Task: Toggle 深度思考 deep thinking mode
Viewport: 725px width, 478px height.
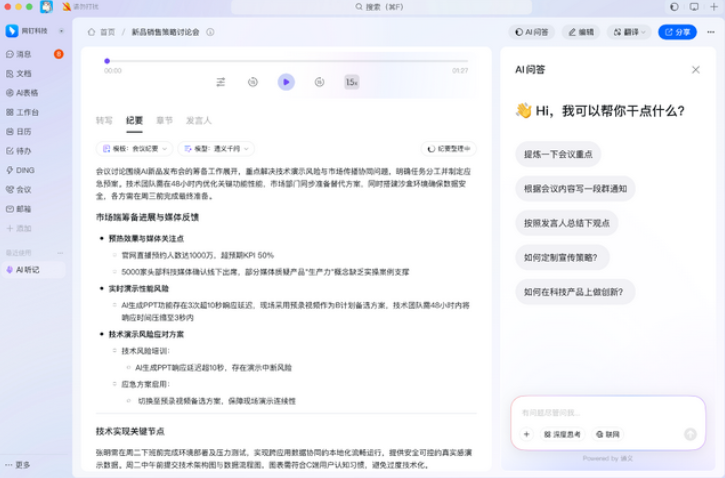Action: tap(562, 434)
